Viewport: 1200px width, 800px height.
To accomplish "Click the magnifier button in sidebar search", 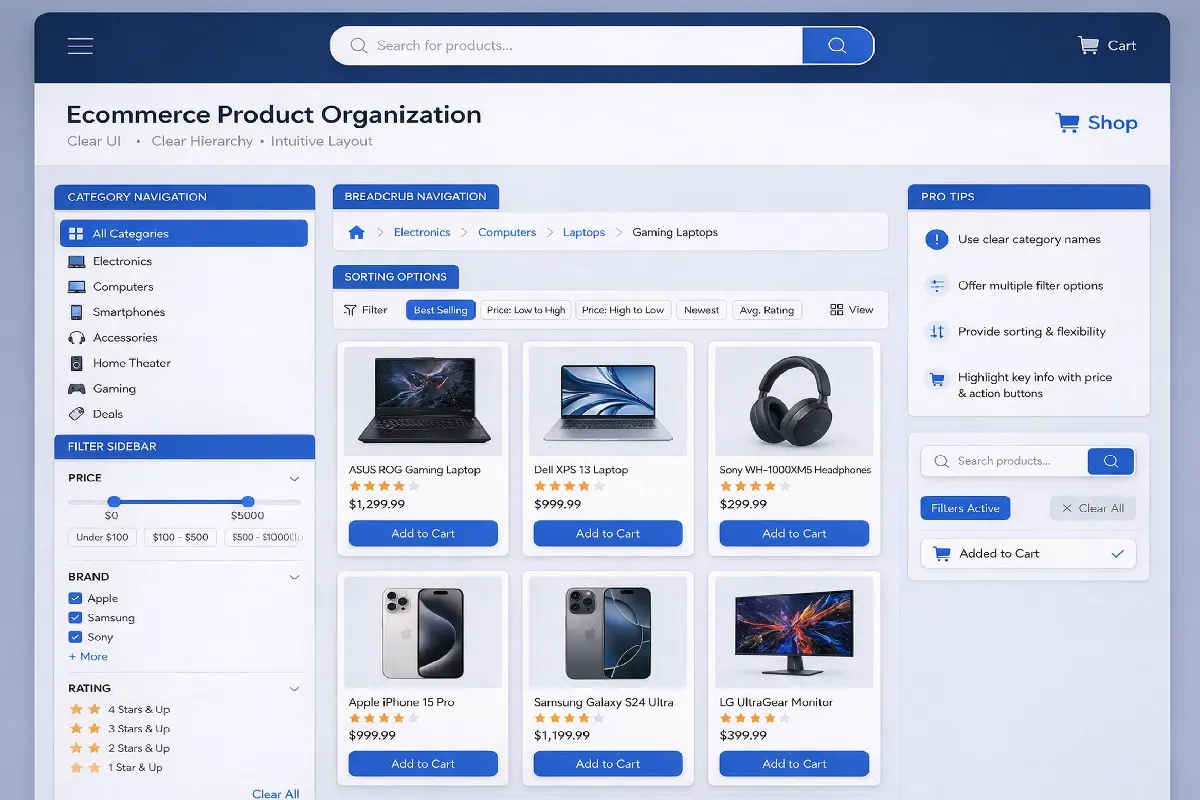I will 1110,461.
